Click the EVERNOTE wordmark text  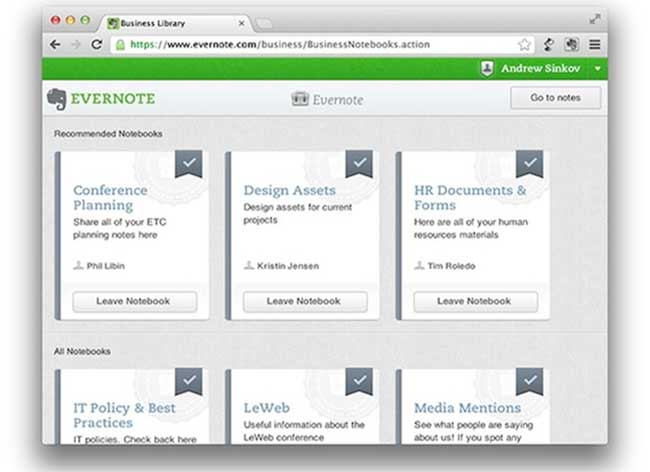pyautogui.click(x=113, y=99)
